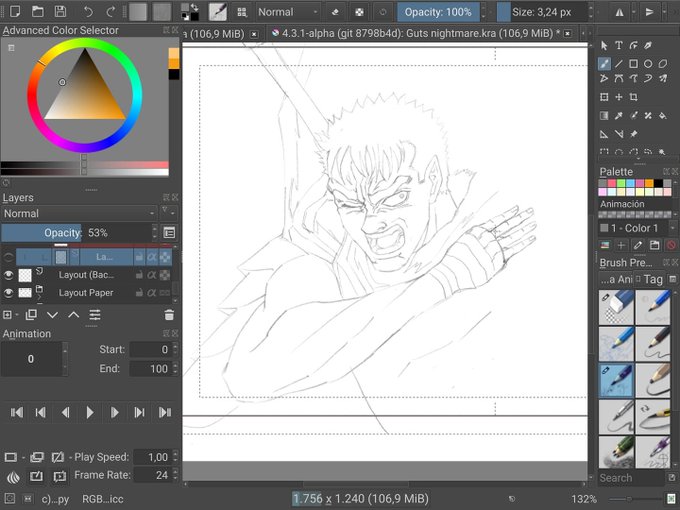
Task: Open the layer blending mode Normal dropdown
Action: pyautogui.click(x=79, y=213)
